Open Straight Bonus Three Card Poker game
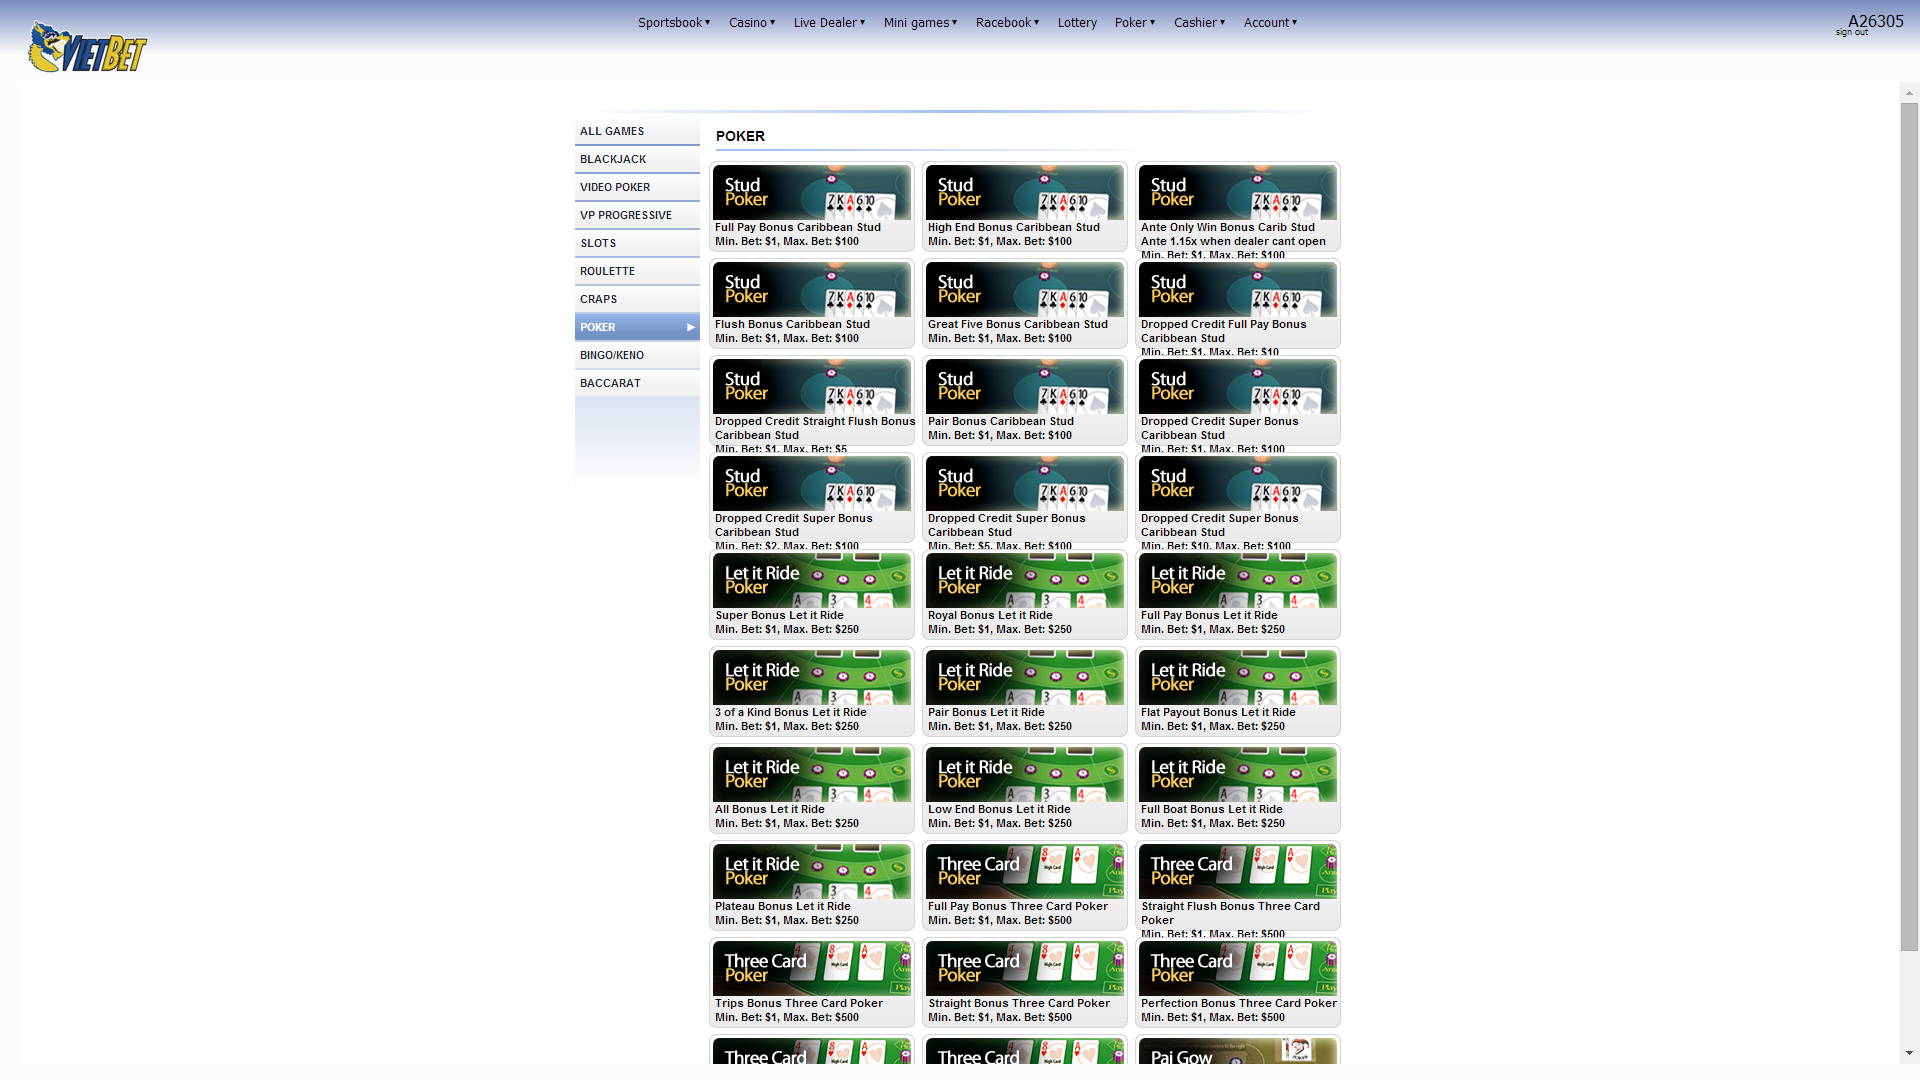 (x=1024, y=969)
